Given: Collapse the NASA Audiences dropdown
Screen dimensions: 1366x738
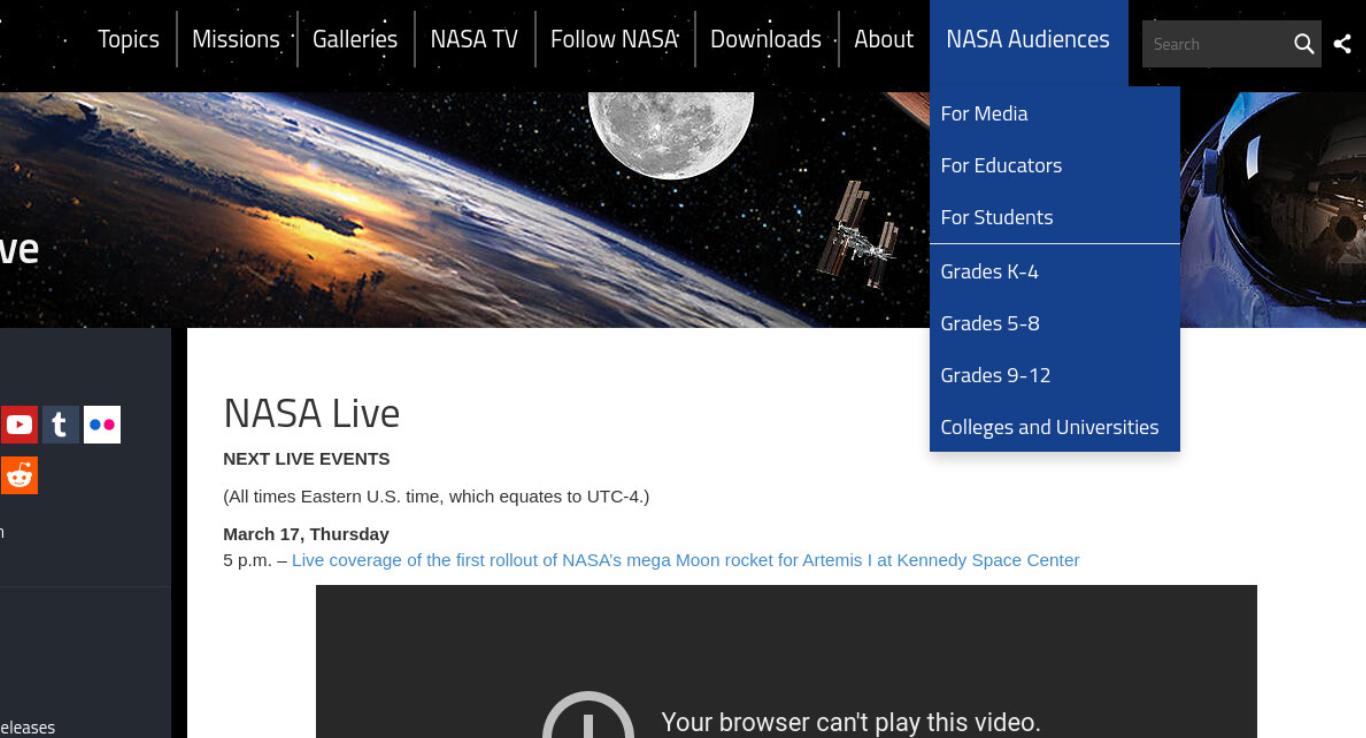Looking at the screenshot, I should pyautogui.click(x=1028, y=39).
